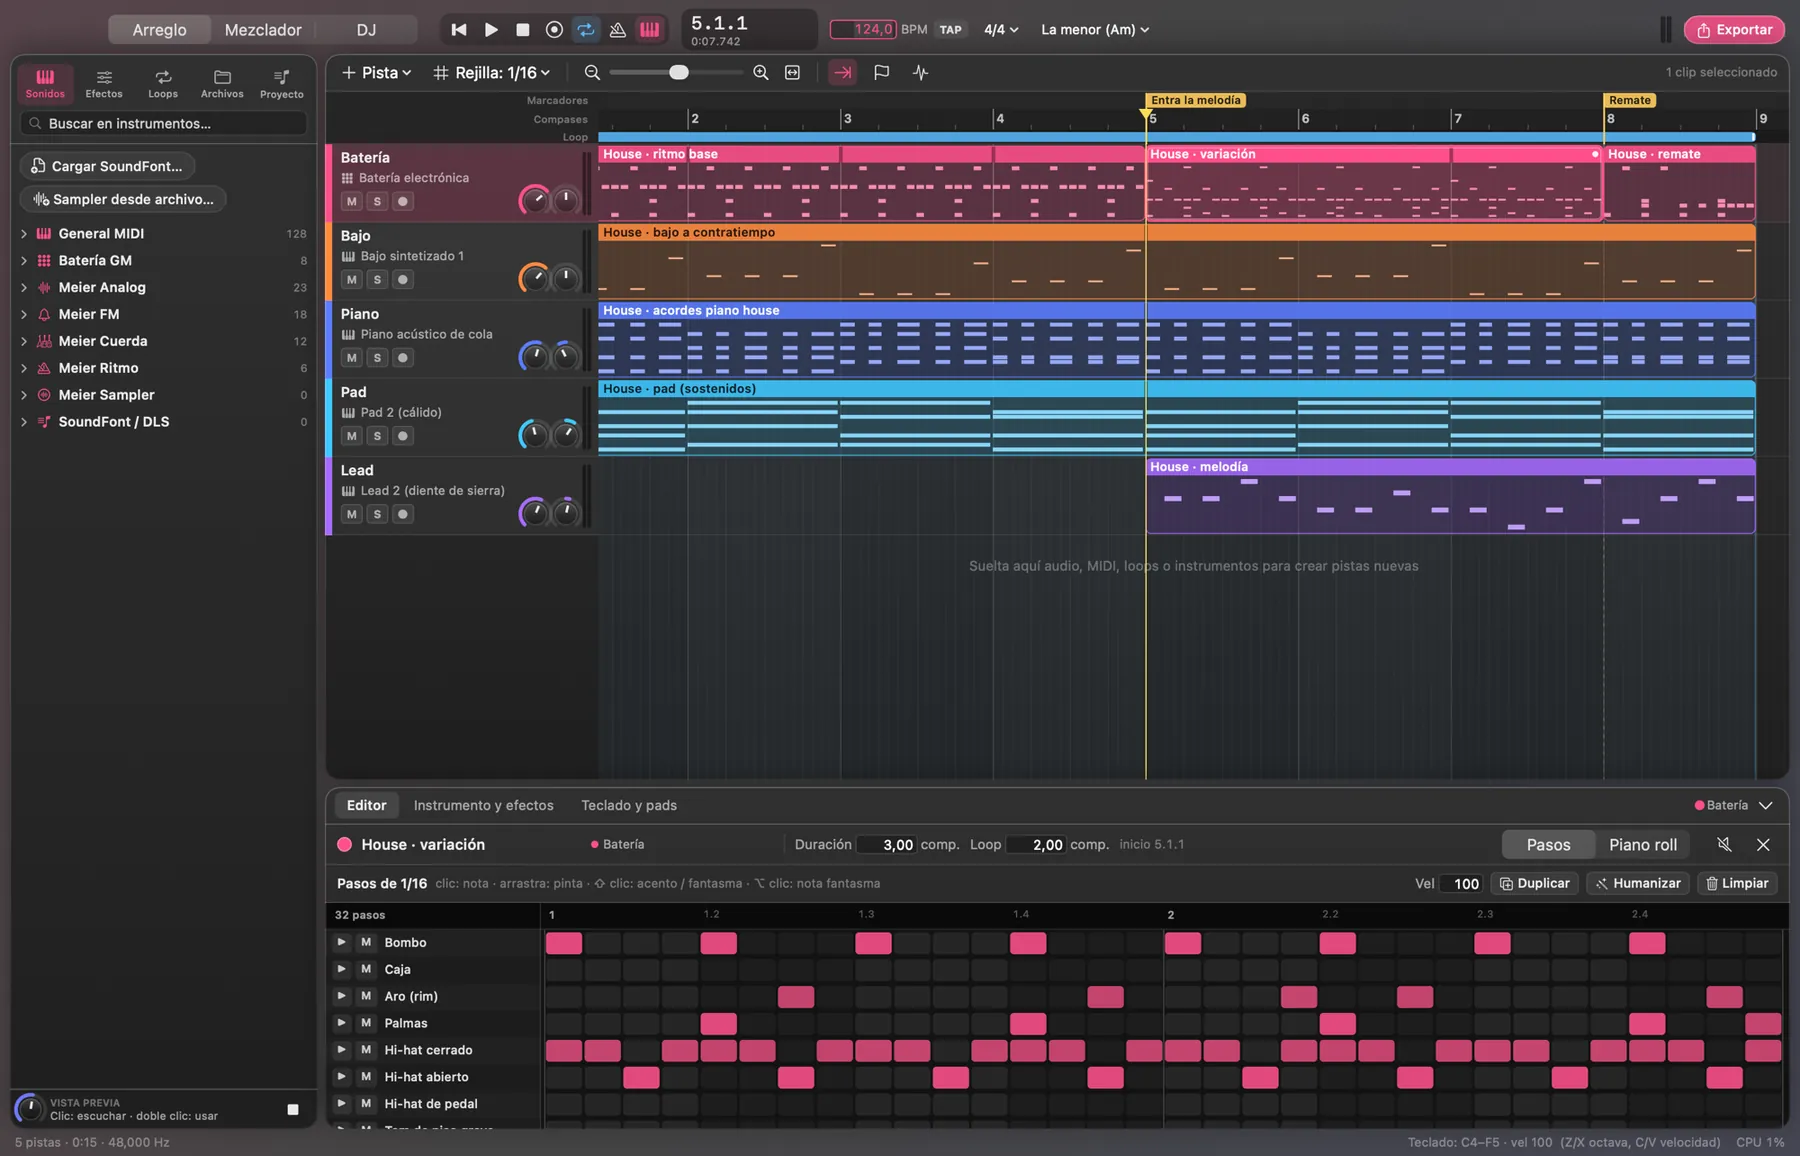Select Instrumento y efectos tab
Screen dimensions: 1800x1156
coord(483,805)
